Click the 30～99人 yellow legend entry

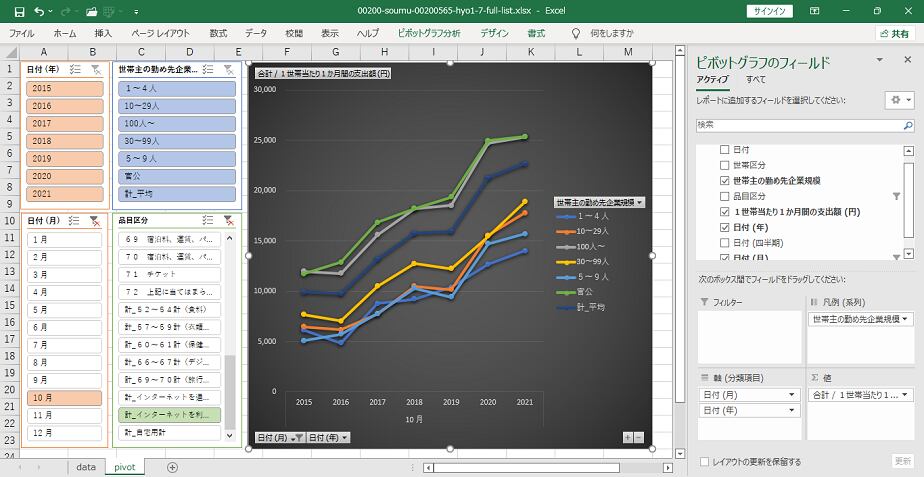[583, 261]
